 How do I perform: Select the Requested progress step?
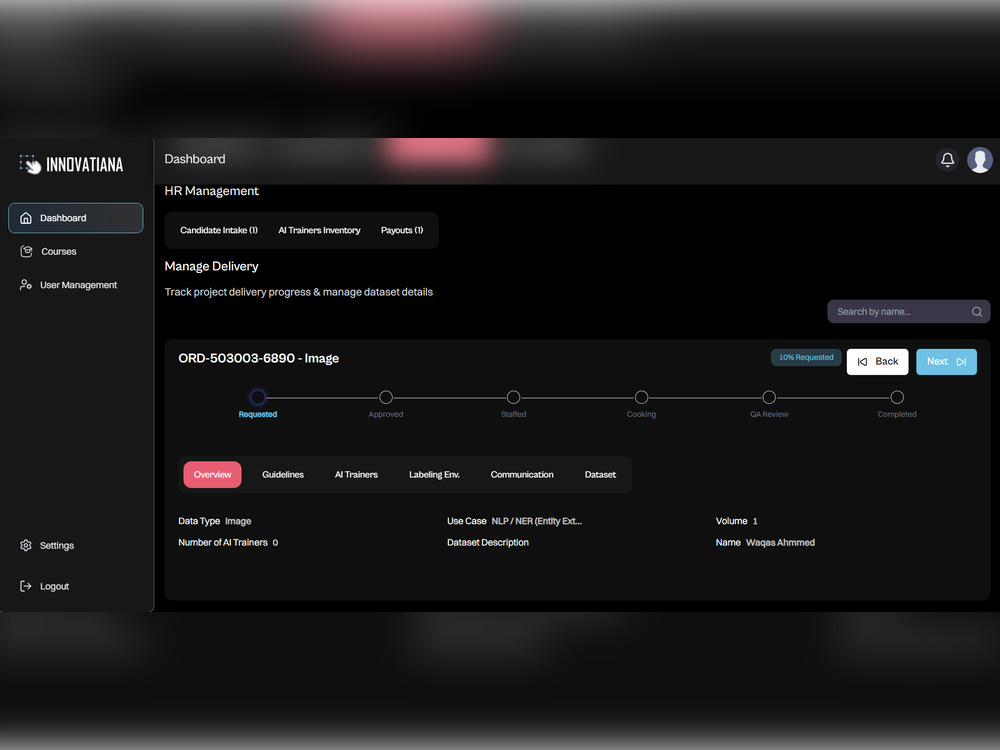[258, 397]
